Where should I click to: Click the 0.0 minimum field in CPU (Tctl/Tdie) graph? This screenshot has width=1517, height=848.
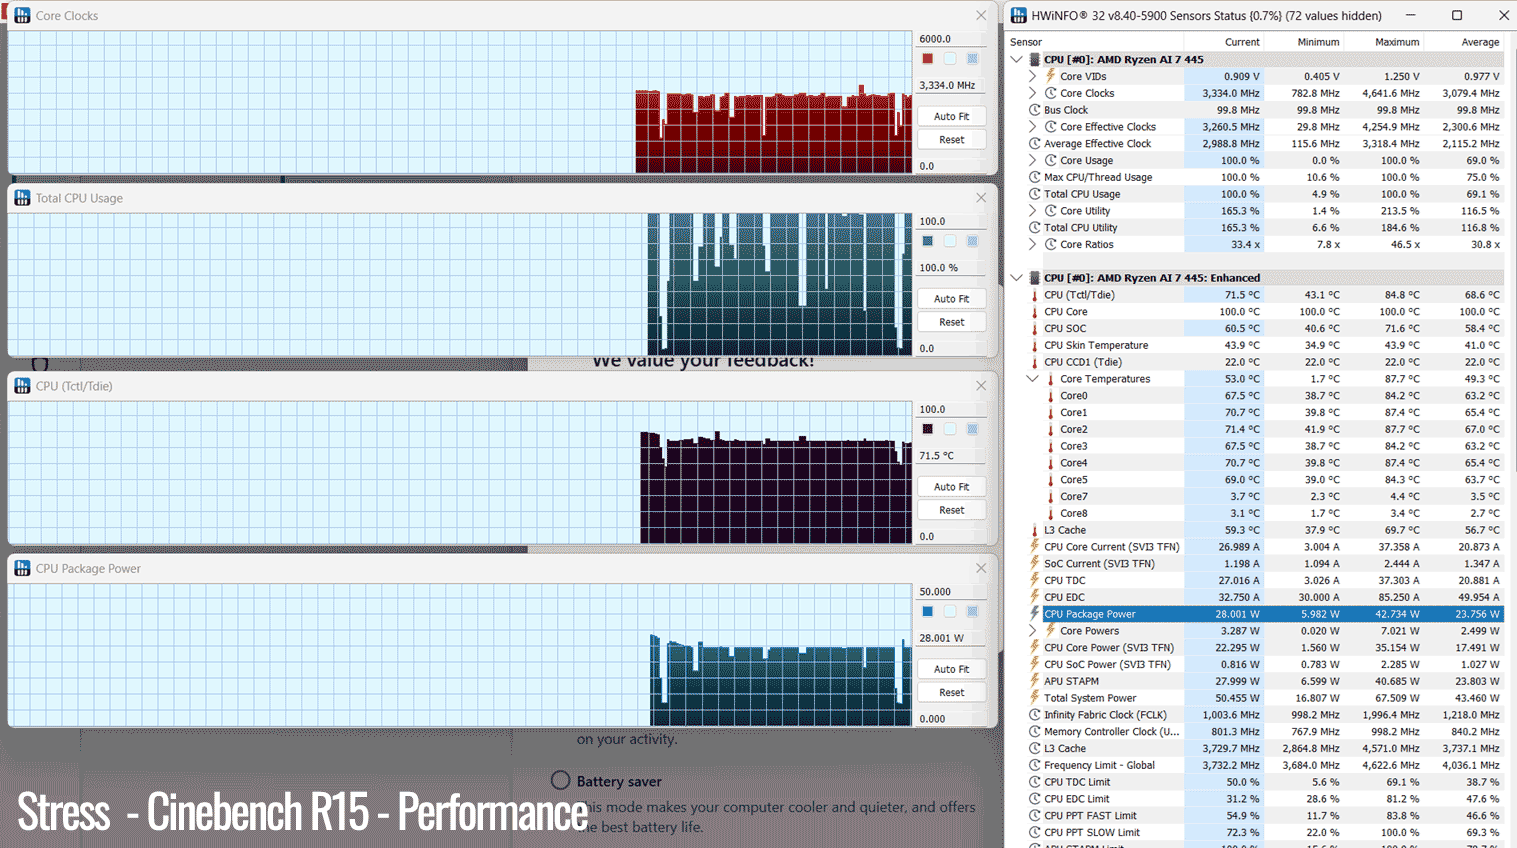coord(951,536)
